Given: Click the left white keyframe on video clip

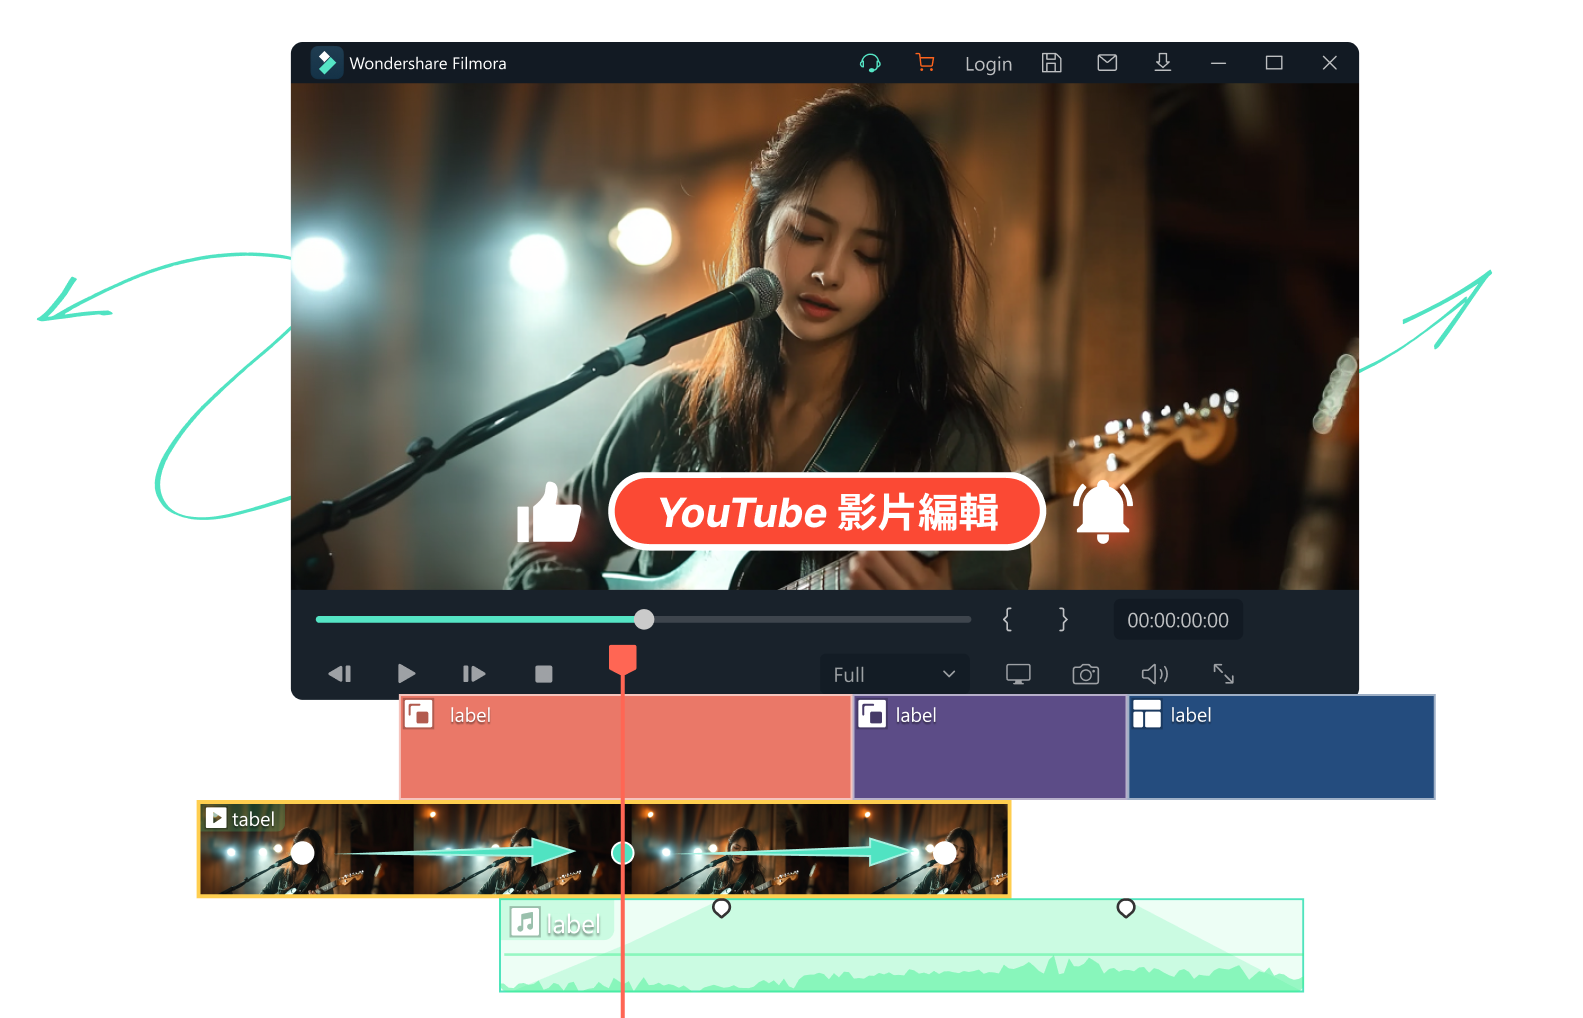Looking at the screenshot, I should tap(302, 853).
